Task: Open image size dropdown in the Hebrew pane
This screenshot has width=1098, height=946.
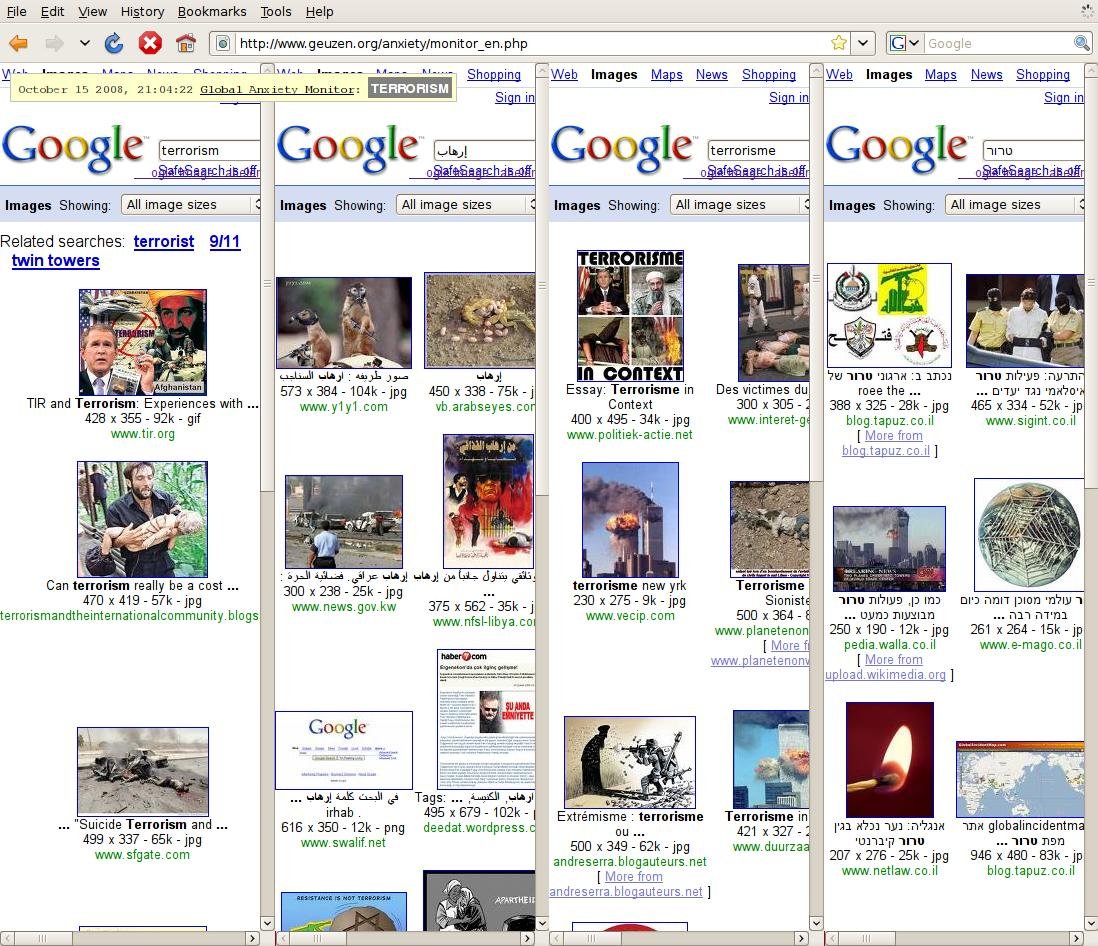Action: tap(1015, 204)
